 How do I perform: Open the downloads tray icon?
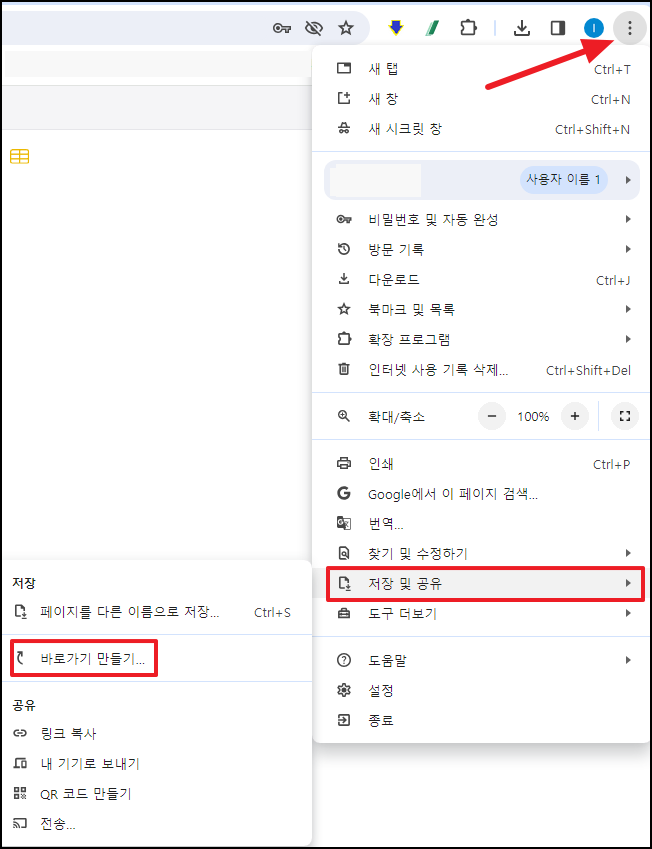(521, 28)
